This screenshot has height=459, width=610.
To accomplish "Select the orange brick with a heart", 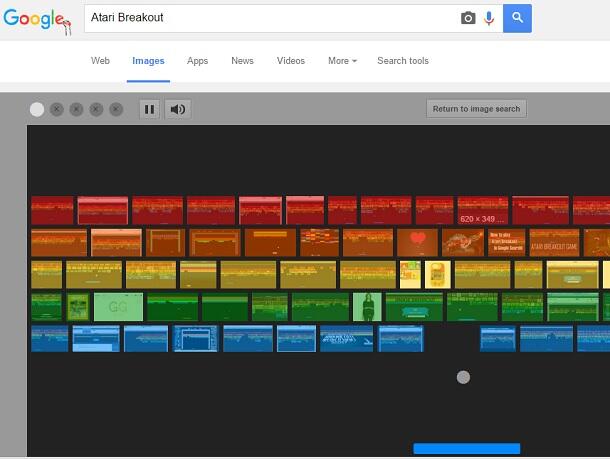I will coord(417,242).
